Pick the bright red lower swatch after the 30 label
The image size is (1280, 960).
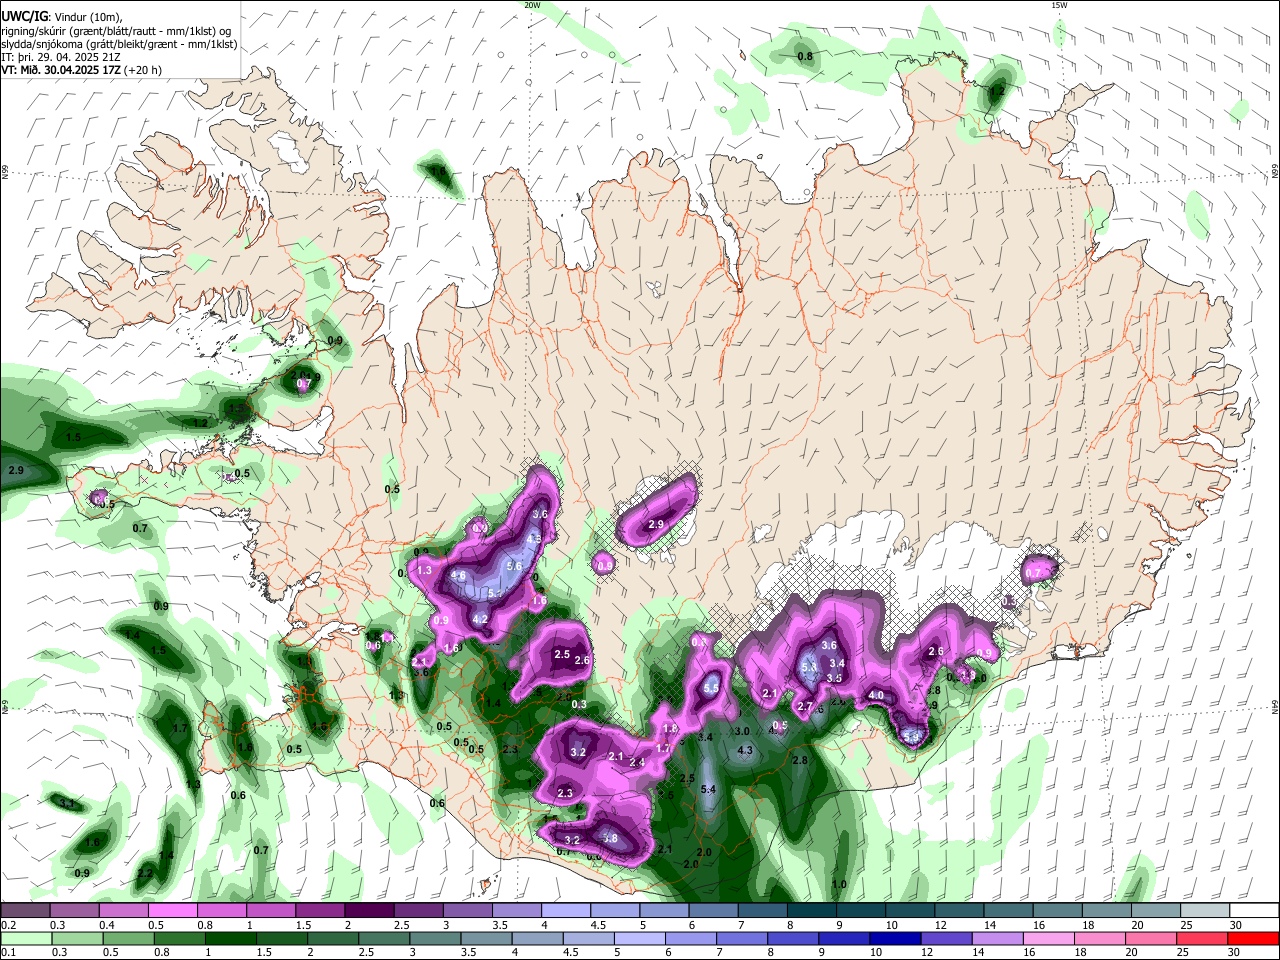pos(1254,938)
